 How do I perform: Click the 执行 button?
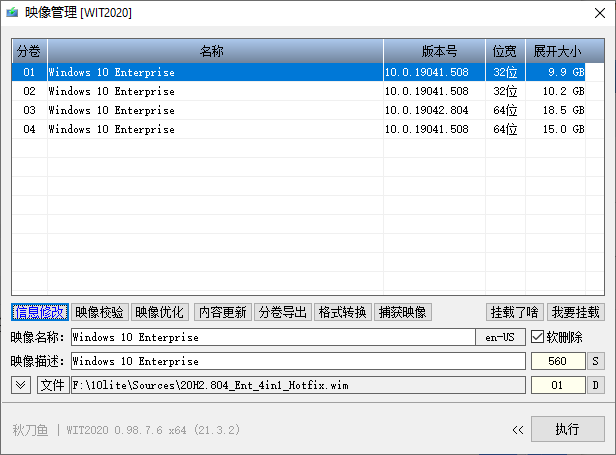(568, 429)
